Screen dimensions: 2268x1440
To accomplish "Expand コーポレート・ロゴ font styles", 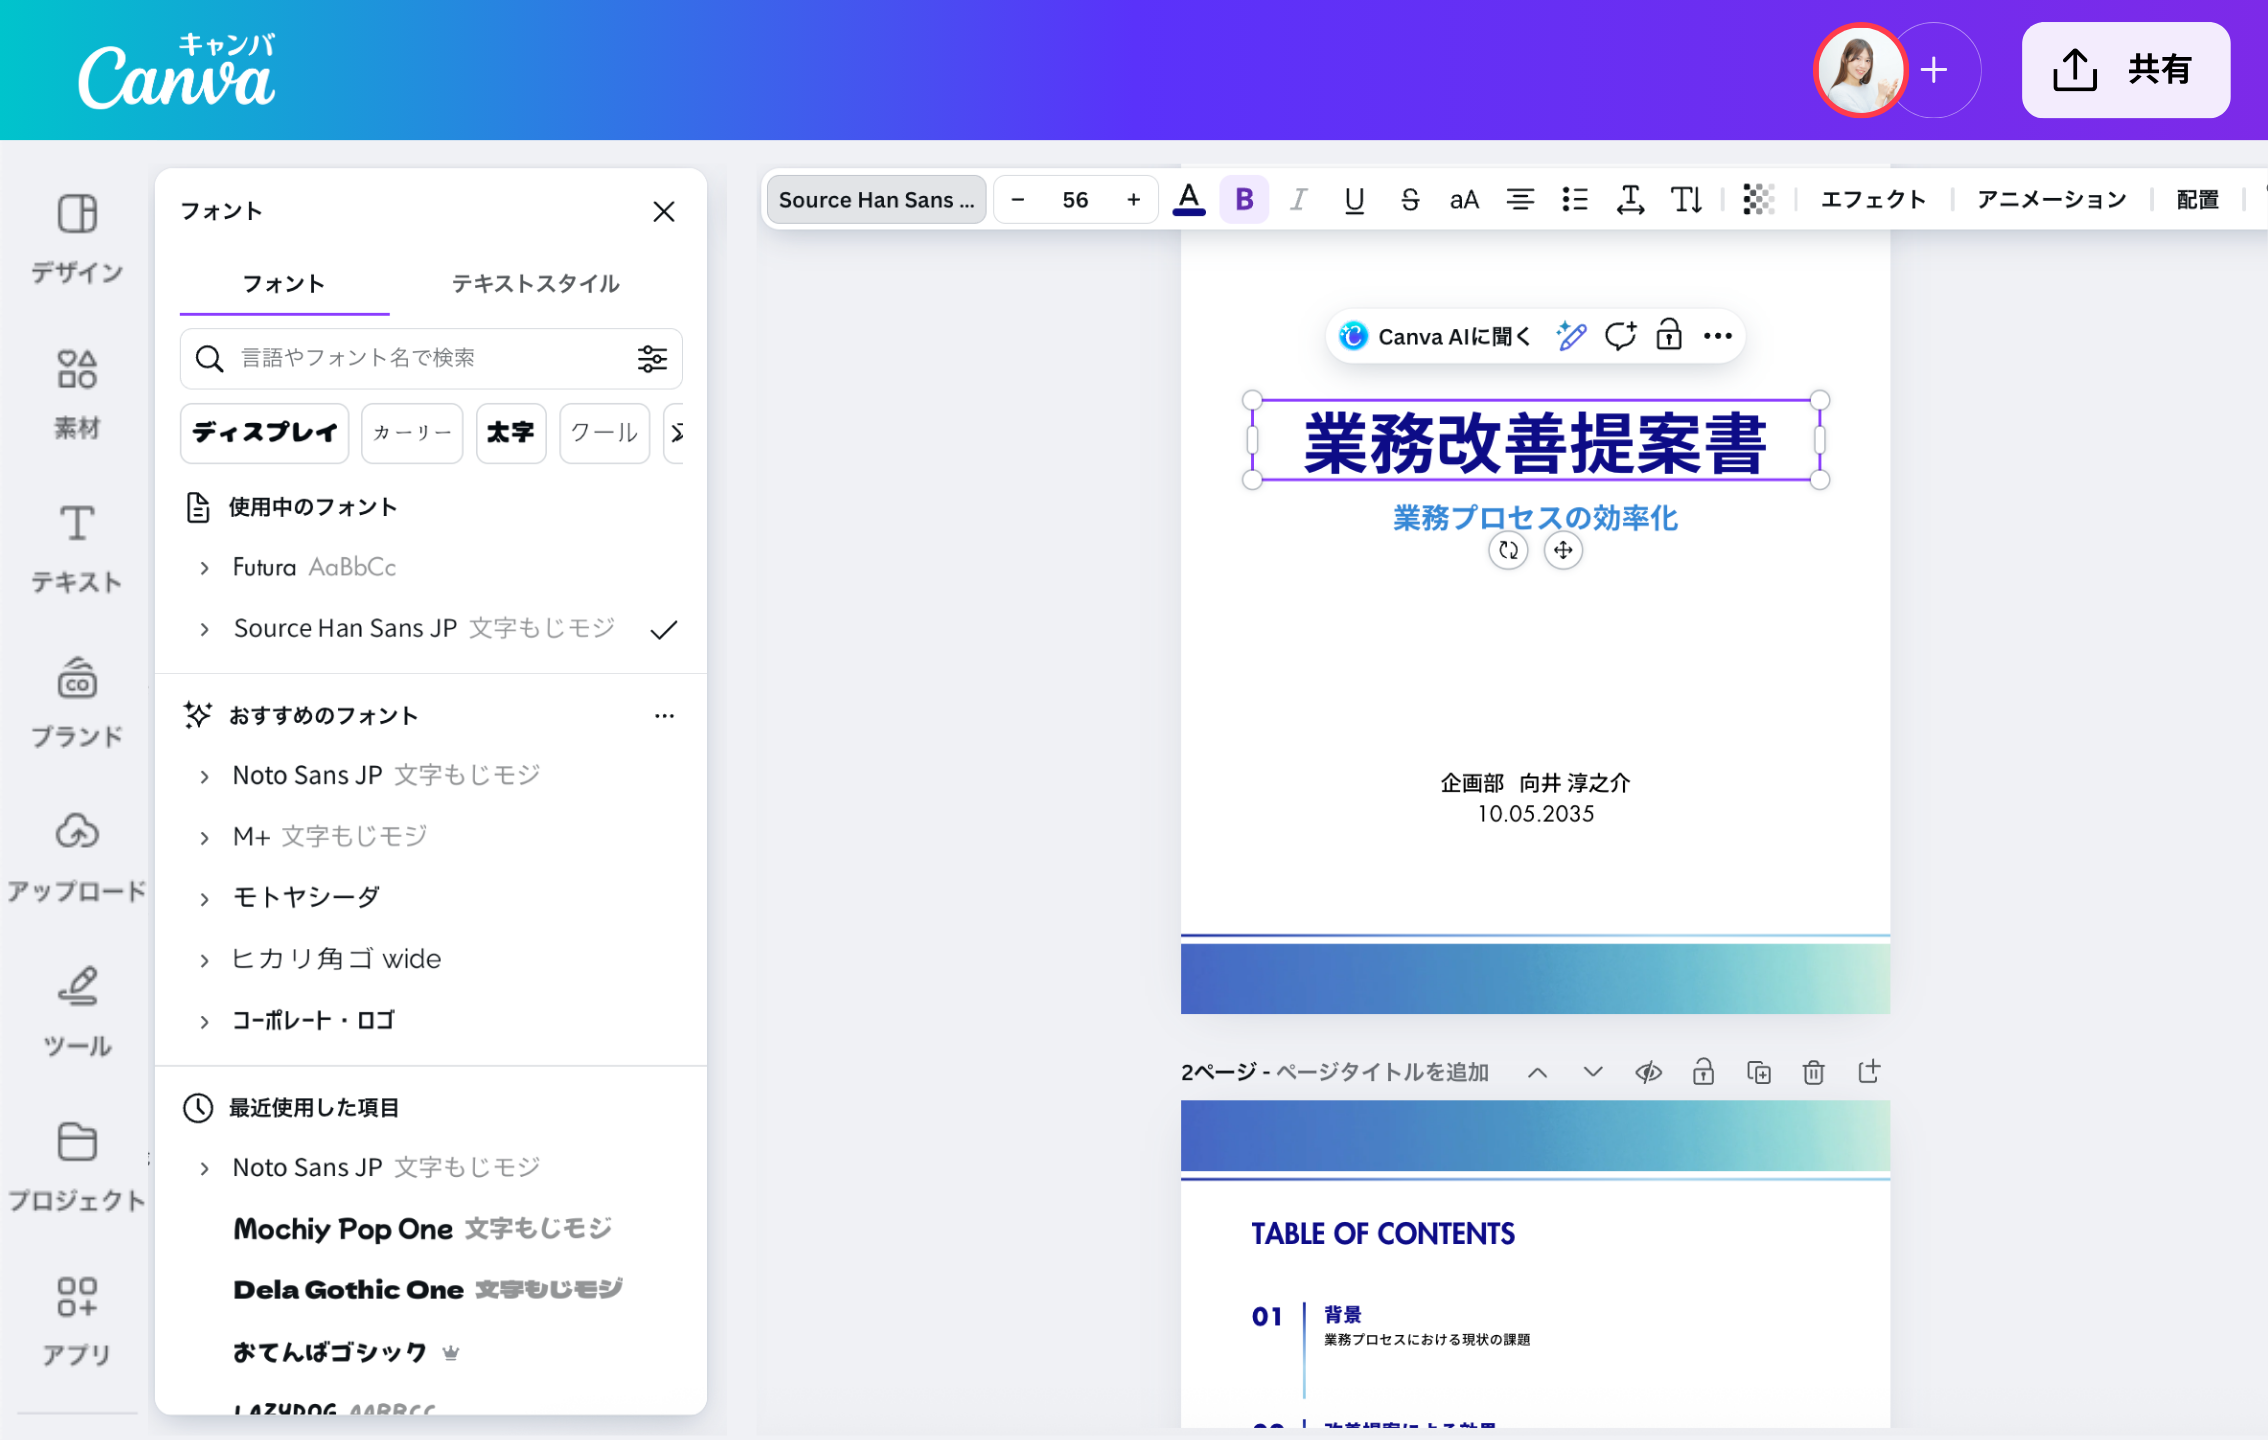I will [204, 1021].
